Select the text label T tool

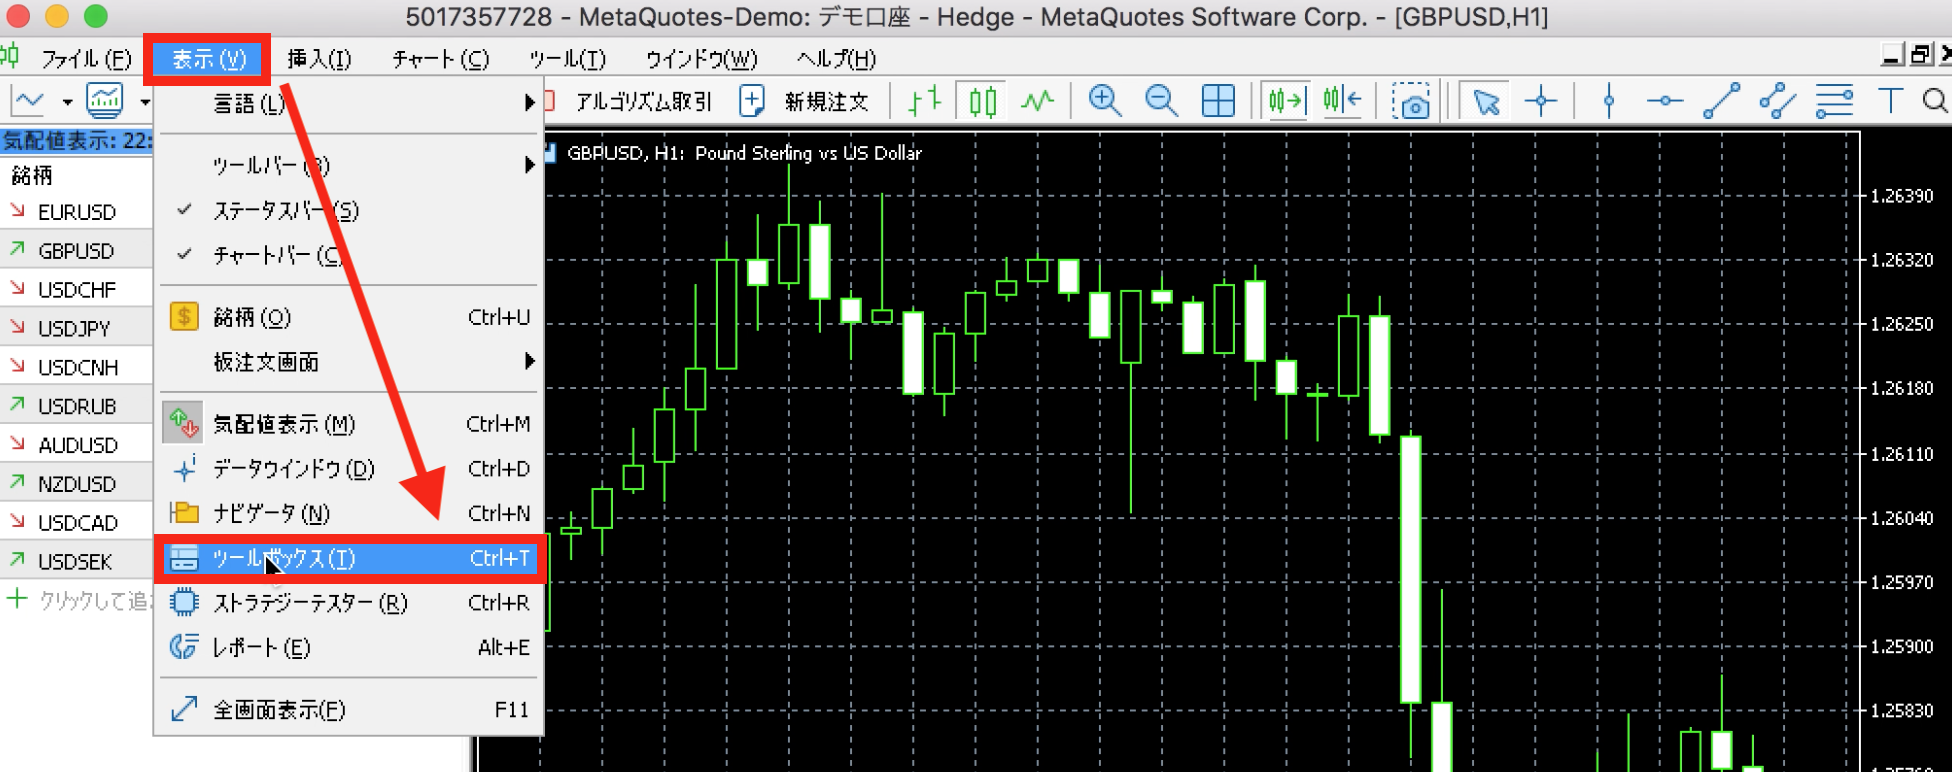point(1890,101)
